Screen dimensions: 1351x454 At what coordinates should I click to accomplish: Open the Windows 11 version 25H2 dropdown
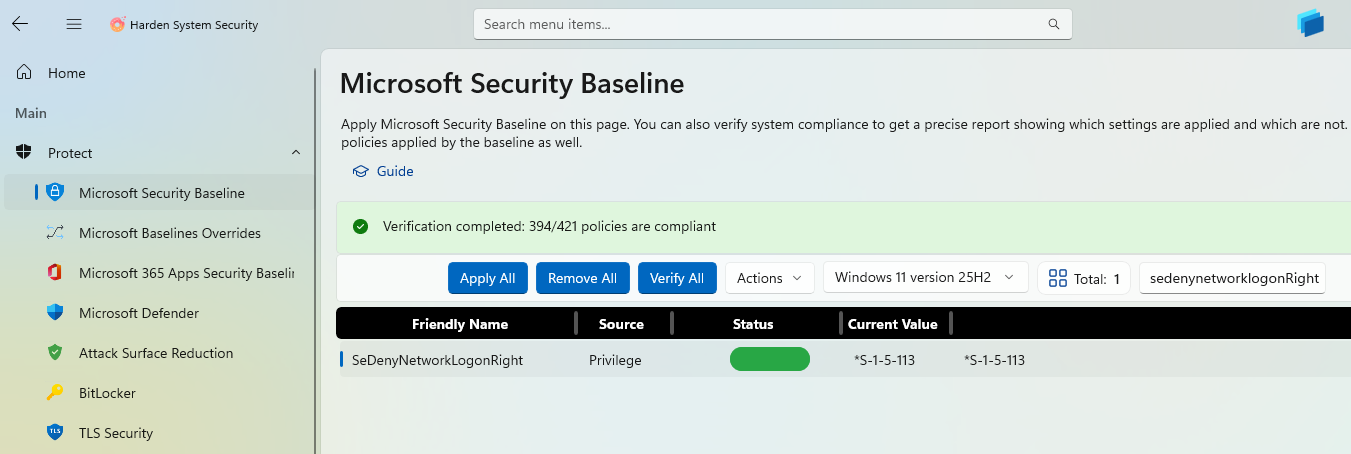(925, 277)
